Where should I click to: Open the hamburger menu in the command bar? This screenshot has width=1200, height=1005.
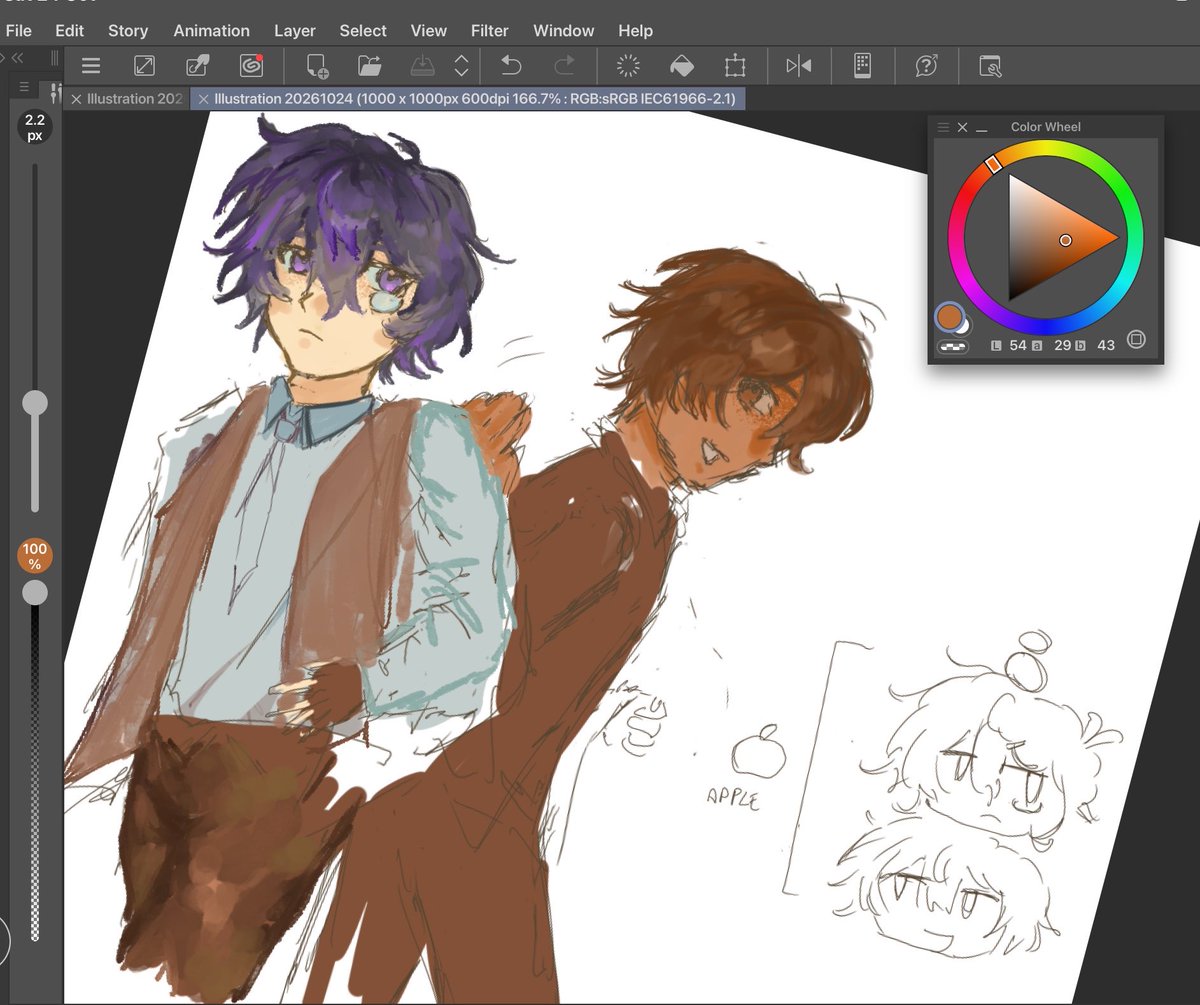[x=91, y=67]
